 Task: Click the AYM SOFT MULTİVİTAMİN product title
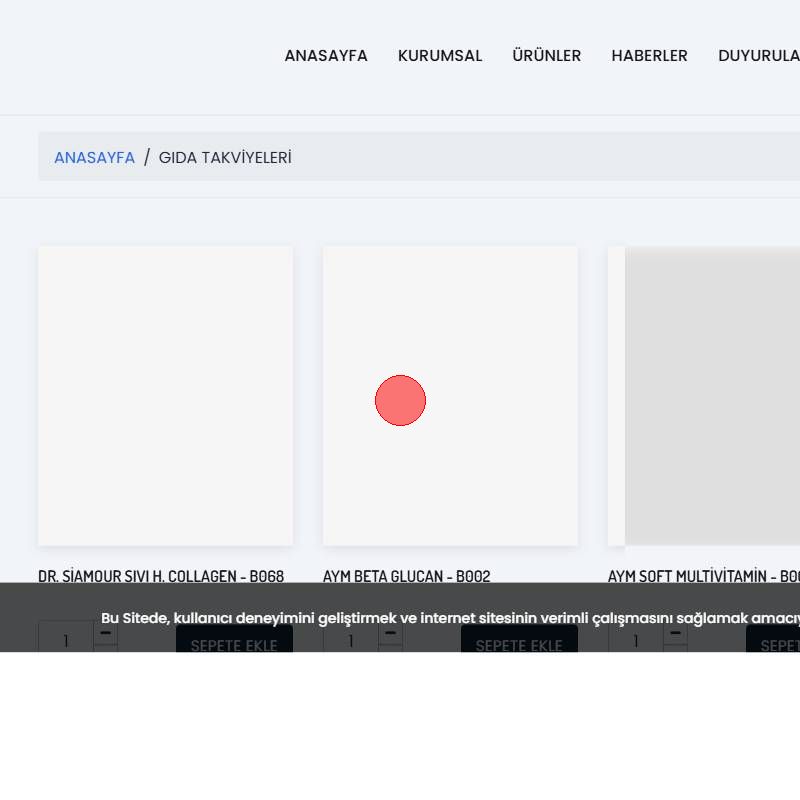pos(703,576)
